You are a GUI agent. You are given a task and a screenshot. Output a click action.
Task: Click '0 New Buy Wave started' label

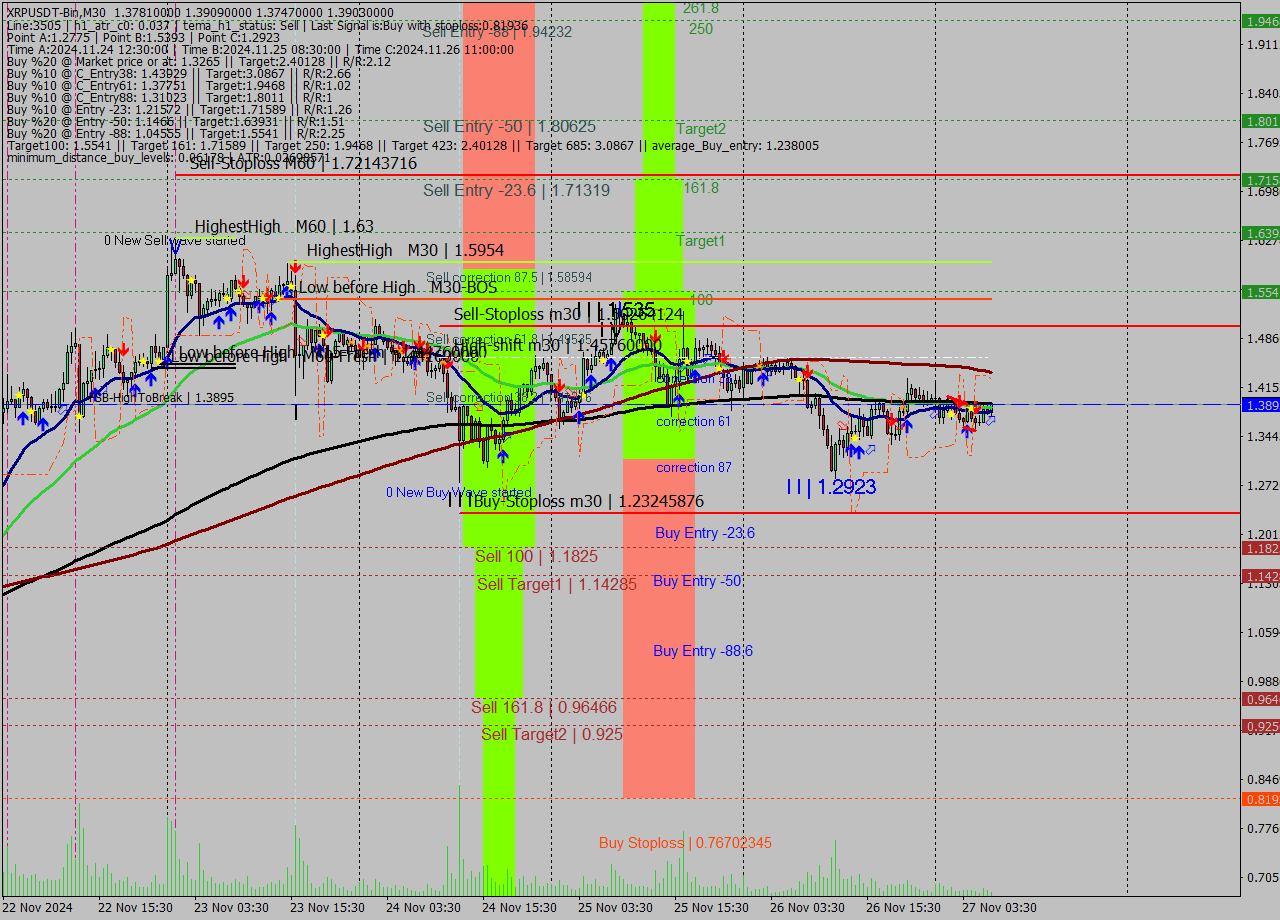459,492
